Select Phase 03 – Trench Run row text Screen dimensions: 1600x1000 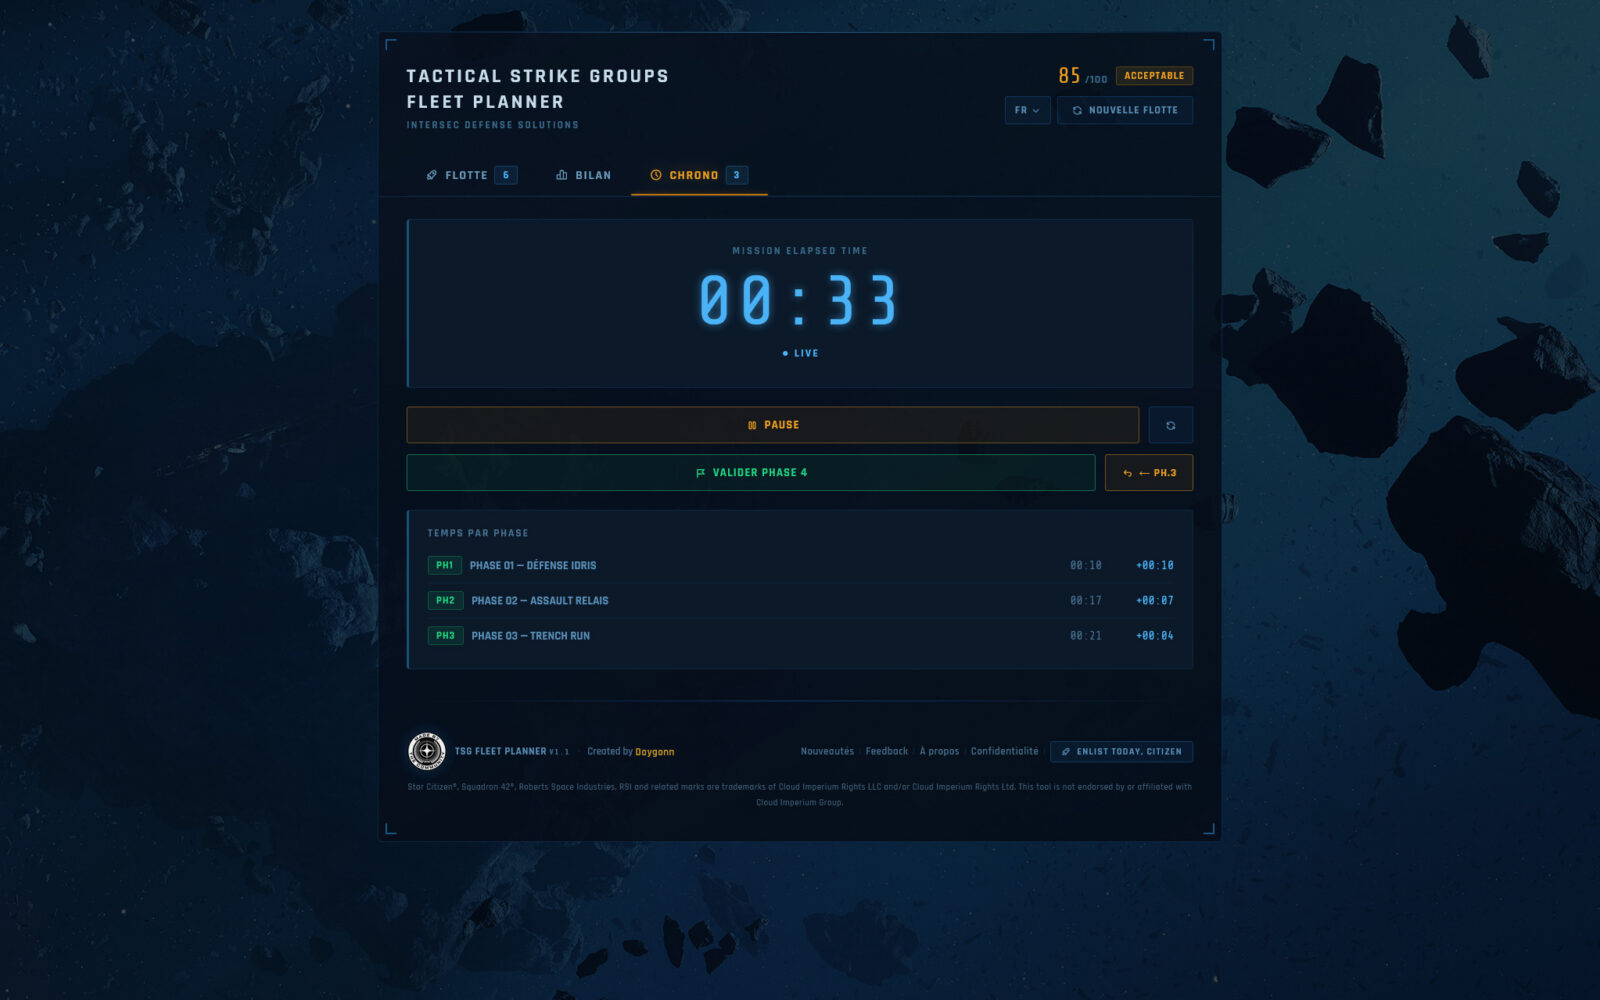pos(531,636)
